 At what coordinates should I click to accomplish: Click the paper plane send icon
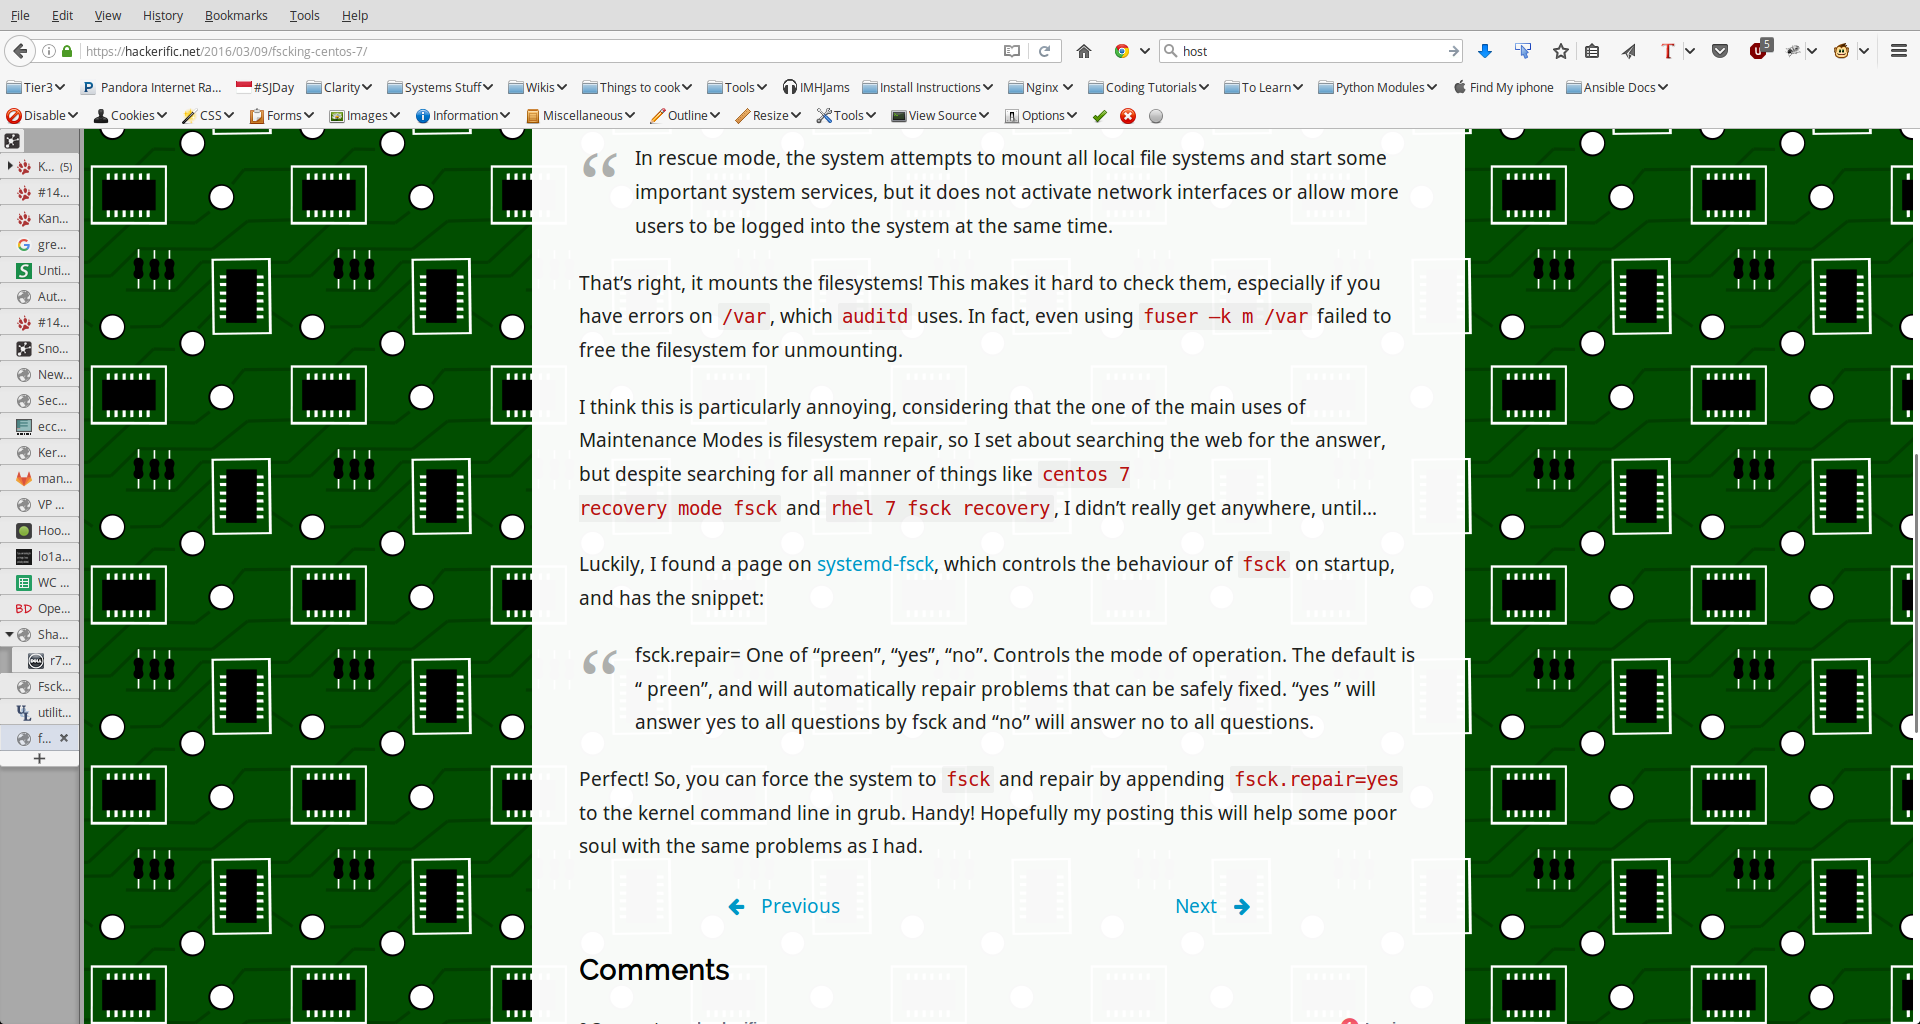[1629, 51]
